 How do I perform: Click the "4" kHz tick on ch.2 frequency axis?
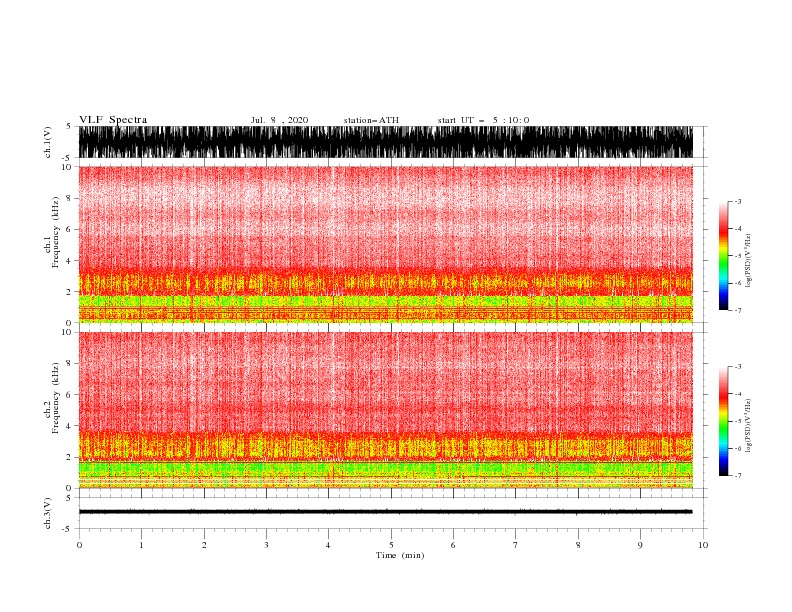(x=70, y=426)
